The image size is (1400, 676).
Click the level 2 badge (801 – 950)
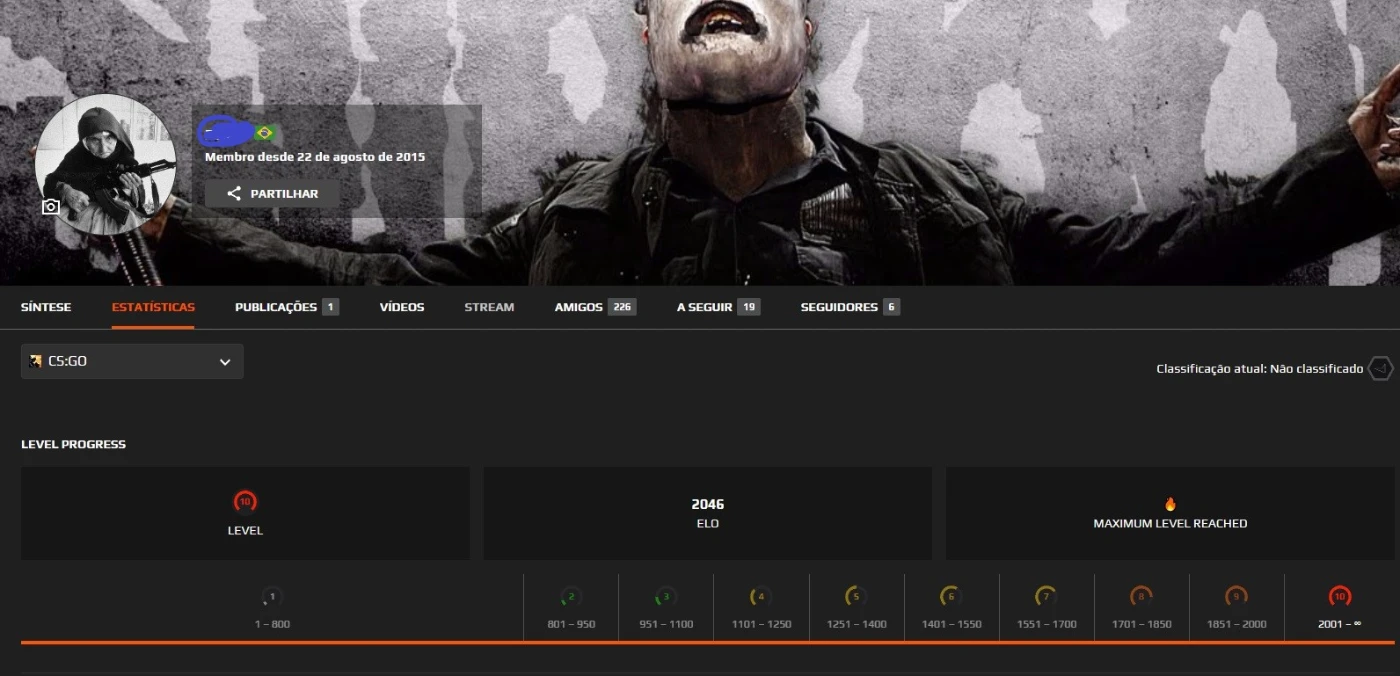[x=571, y=597]
